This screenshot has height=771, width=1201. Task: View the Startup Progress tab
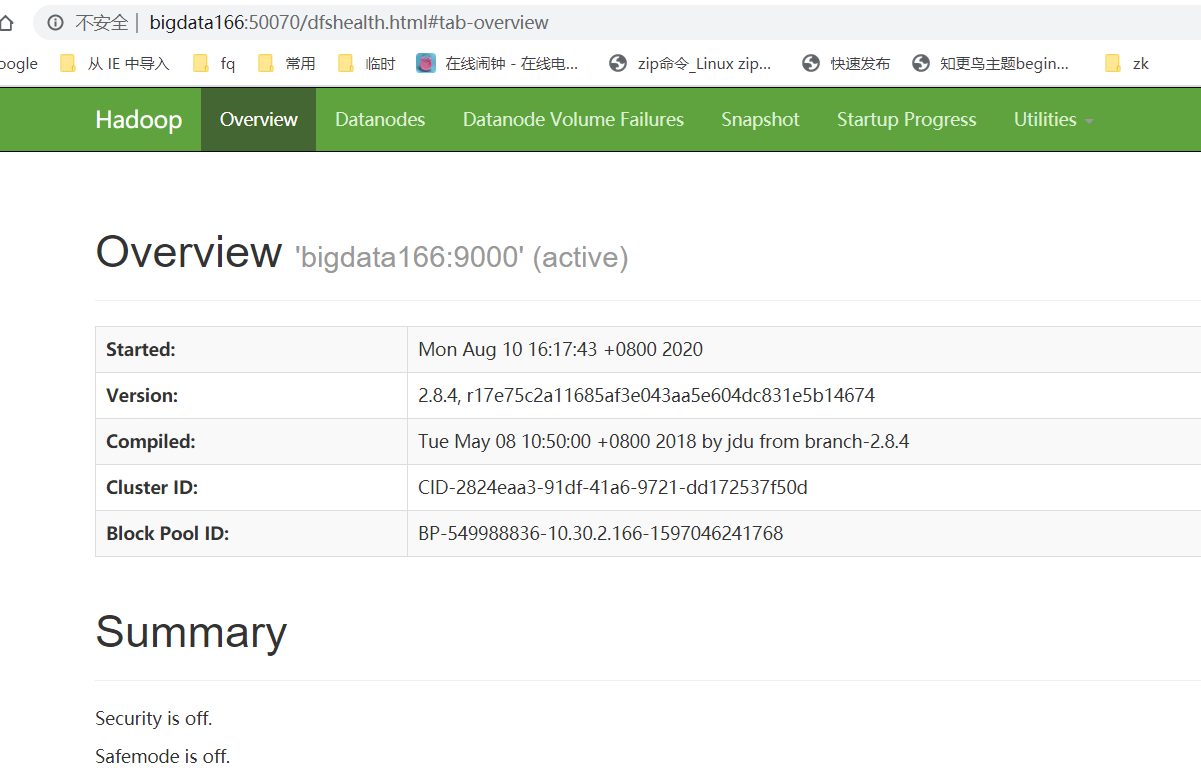(906, 120)
